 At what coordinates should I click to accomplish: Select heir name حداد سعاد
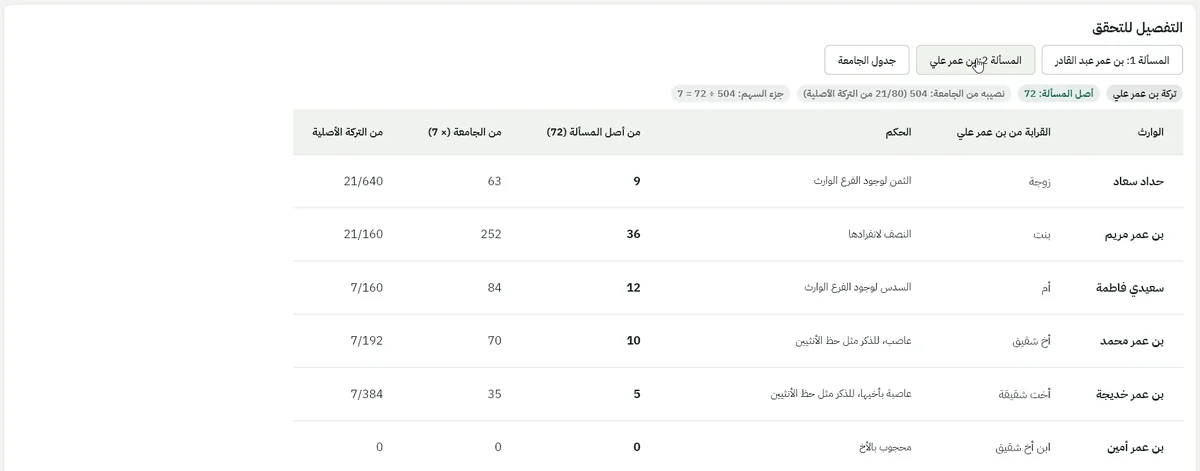tap(1138, 182)
